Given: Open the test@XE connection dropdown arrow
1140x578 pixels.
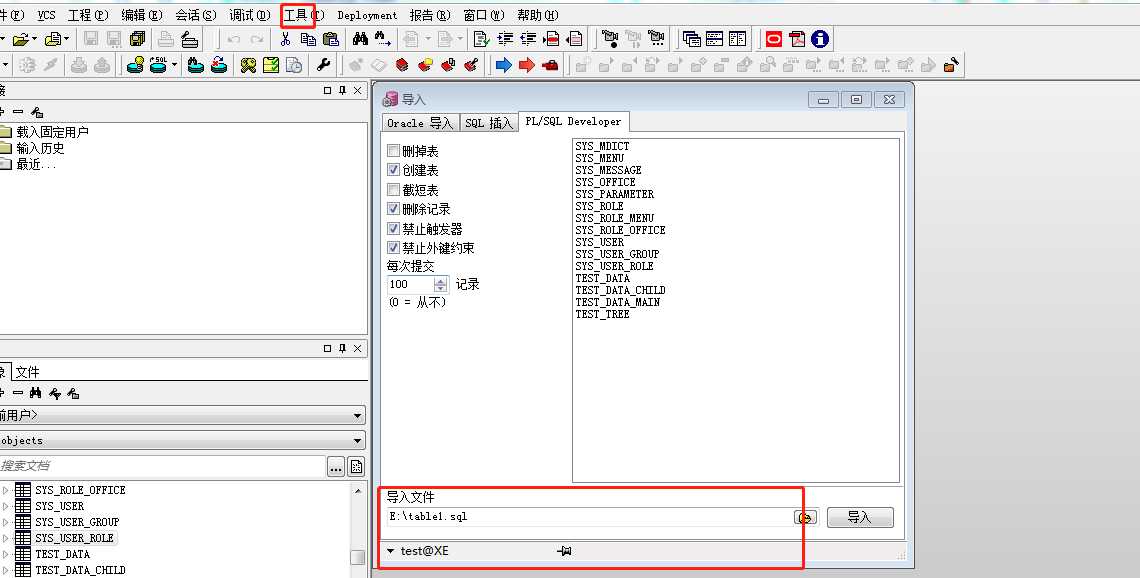Looking at the screenshot, I should click(x=390, y=551).
